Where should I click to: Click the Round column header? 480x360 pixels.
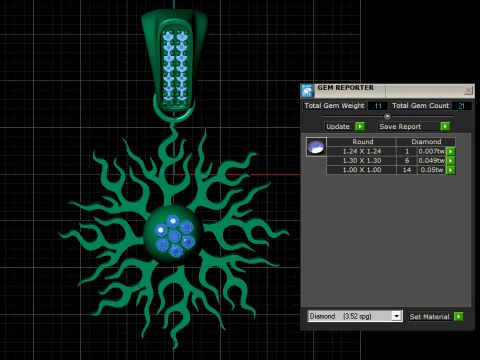(362, 142)
